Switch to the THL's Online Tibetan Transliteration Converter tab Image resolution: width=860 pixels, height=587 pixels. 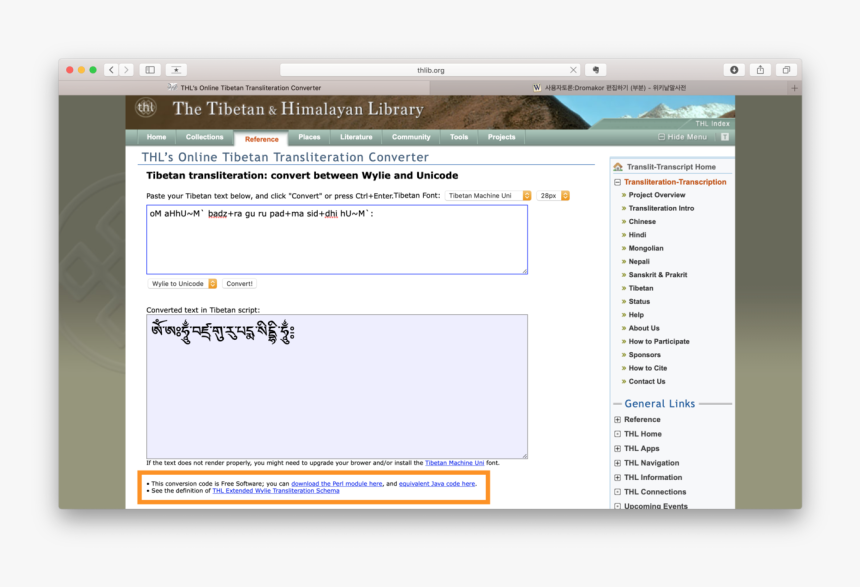point(245,88)
